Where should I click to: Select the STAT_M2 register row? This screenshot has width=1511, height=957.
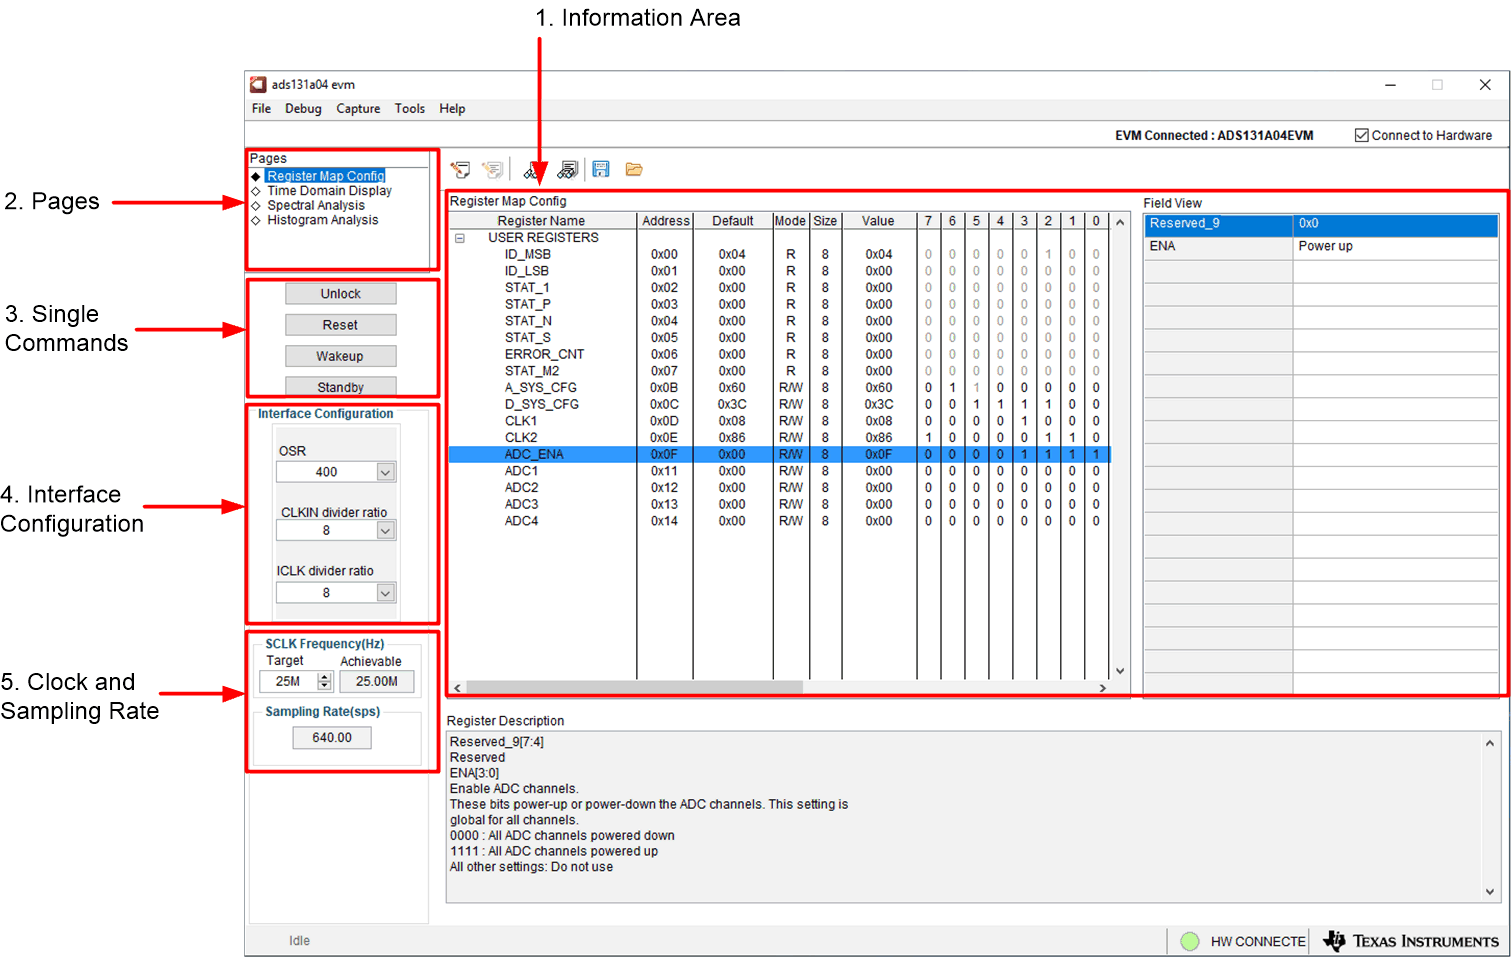pos(779,371)
